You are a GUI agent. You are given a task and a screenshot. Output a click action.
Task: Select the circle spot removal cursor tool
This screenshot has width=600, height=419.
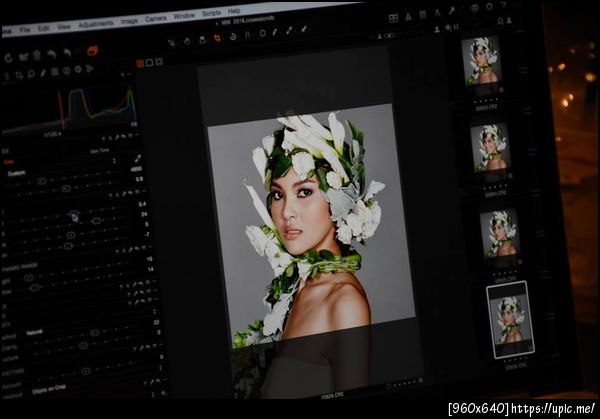coord(262,33)
